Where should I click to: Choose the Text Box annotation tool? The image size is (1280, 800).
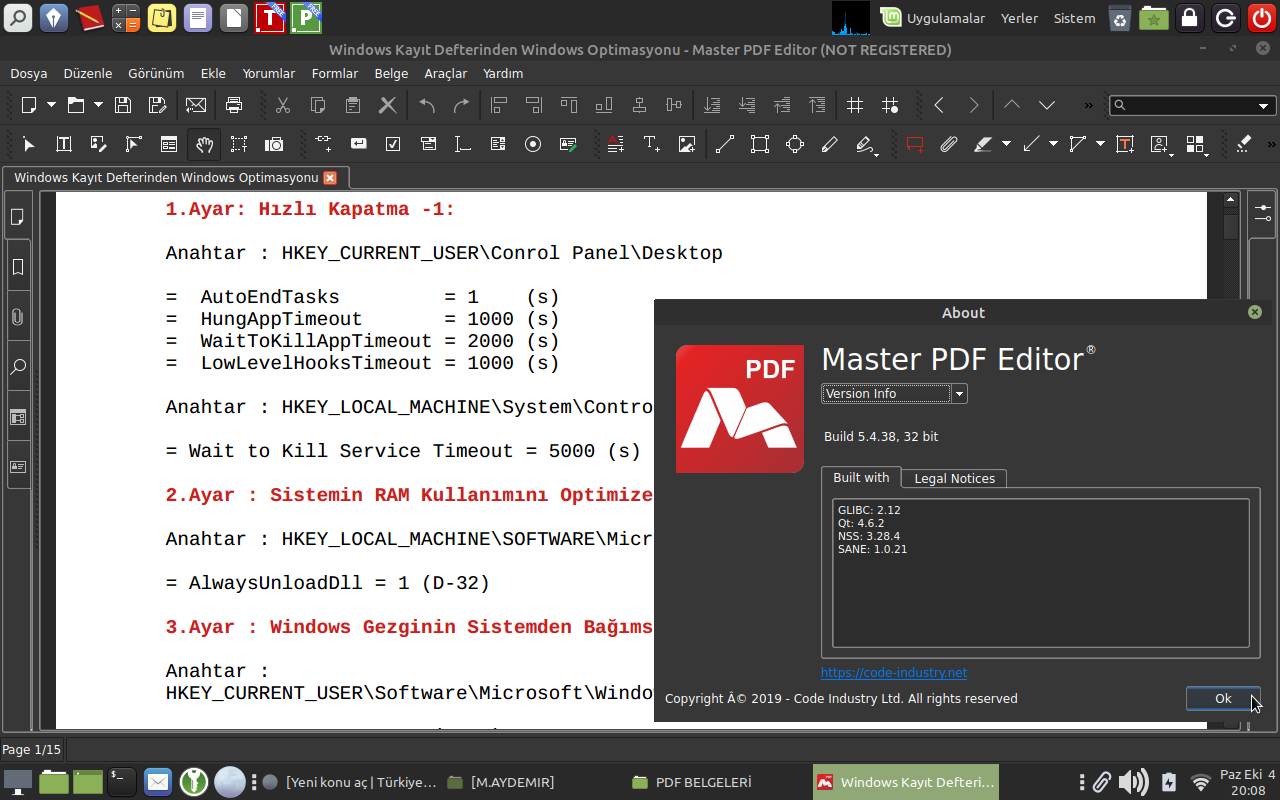(1125, 144)
